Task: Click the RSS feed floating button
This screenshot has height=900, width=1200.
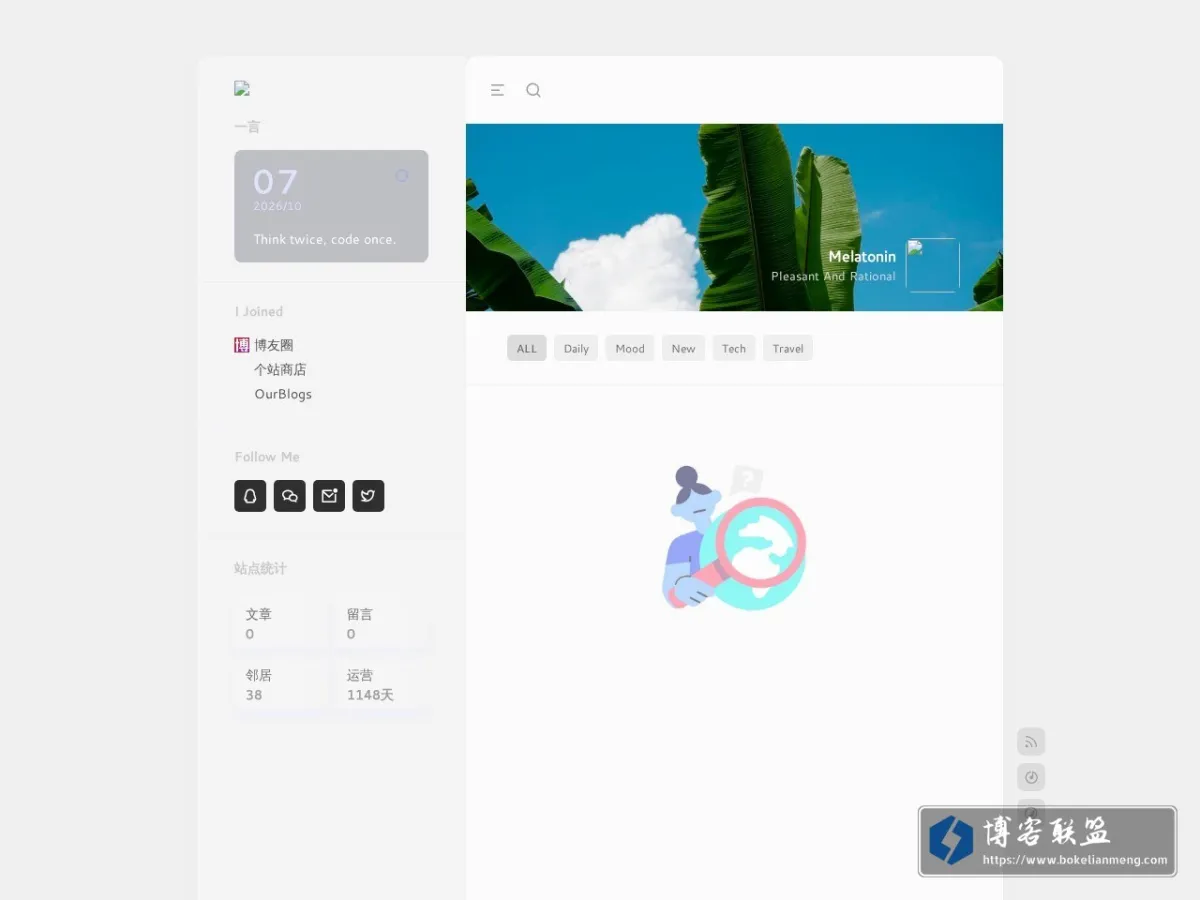Action: (1031, 742)
